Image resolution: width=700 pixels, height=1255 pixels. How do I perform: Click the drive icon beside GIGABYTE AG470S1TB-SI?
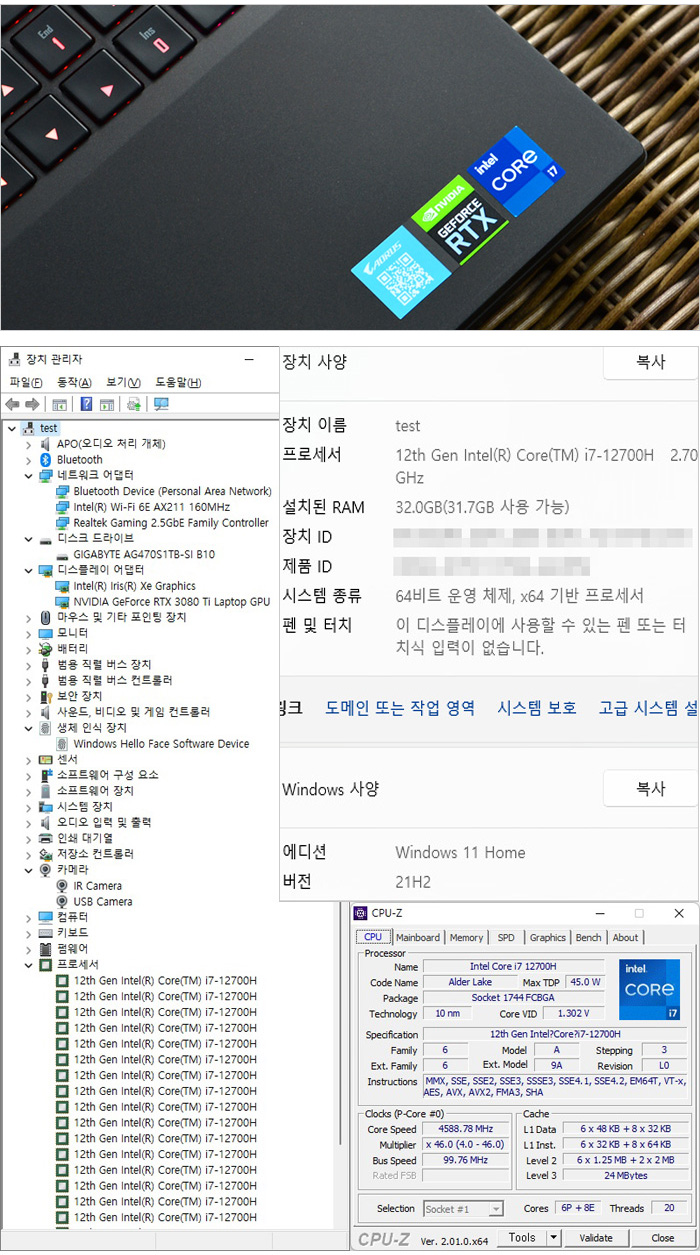coord(62,554)
